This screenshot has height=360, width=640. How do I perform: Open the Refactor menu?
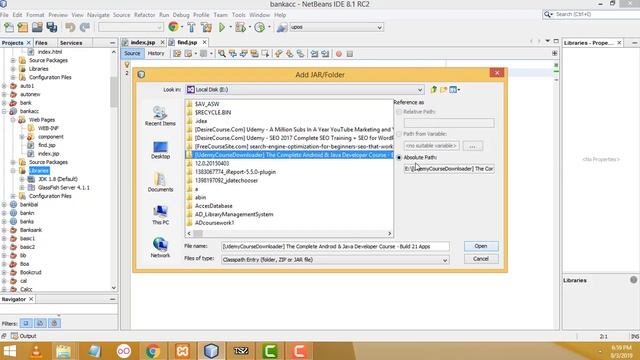(x=144, y=15)
